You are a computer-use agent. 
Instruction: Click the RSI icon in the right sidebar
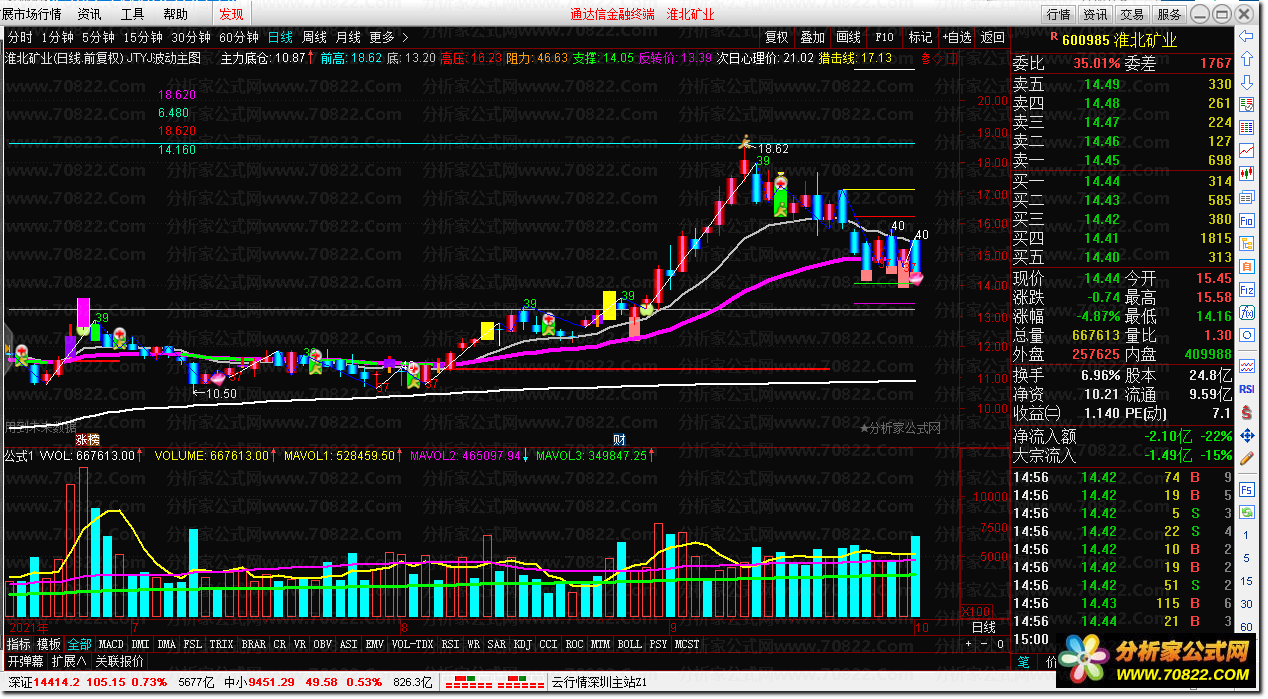tap(1246, 388)
